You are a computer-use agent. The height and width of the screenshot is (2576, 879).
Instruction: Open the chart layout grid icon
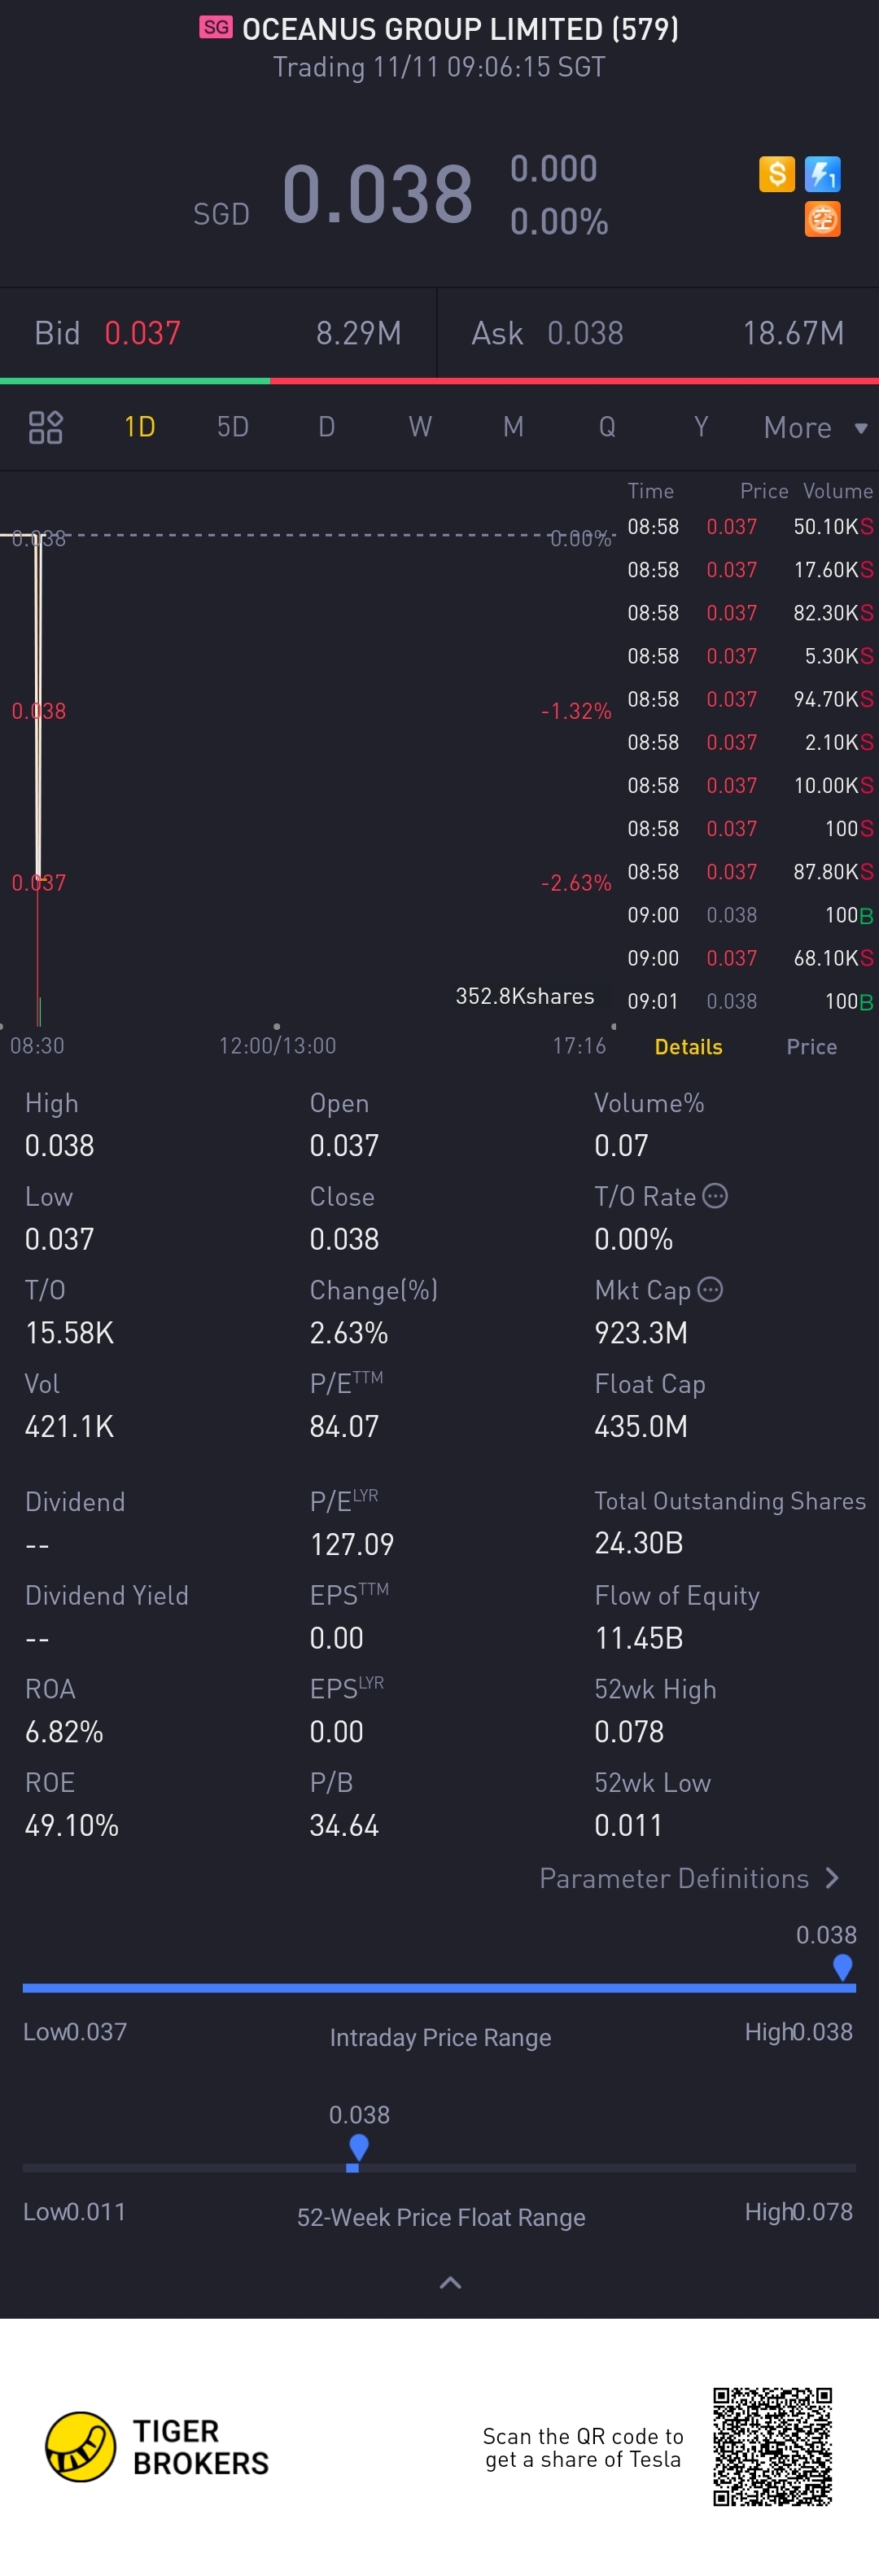(45, 427)
